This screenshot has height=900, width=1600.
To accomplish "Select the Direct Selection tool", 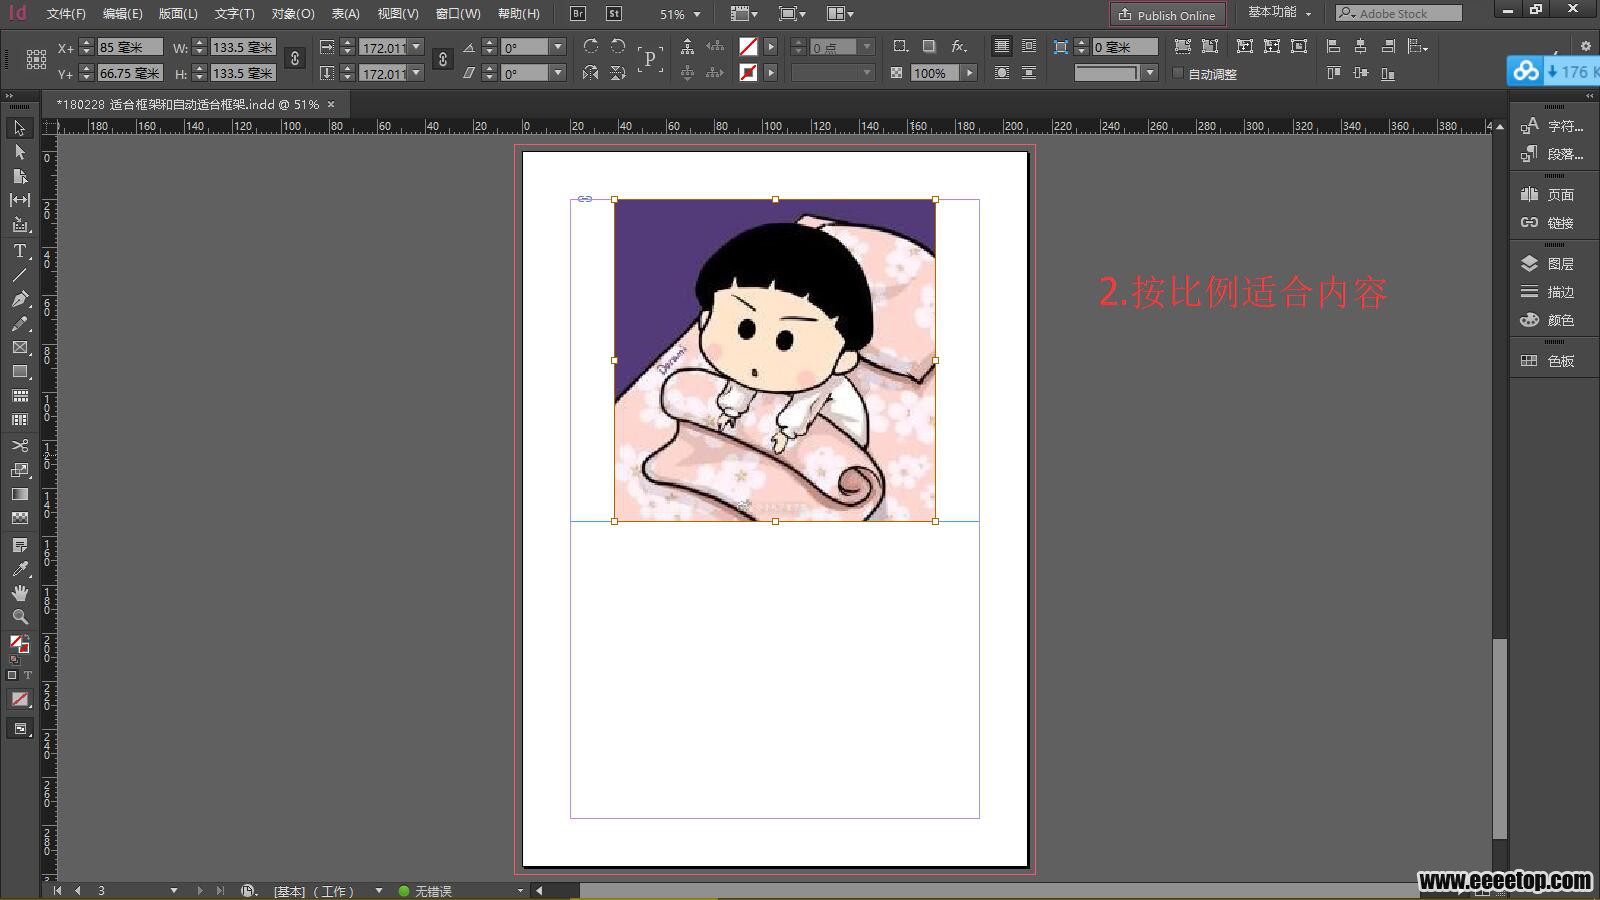I will pos(19,152).
